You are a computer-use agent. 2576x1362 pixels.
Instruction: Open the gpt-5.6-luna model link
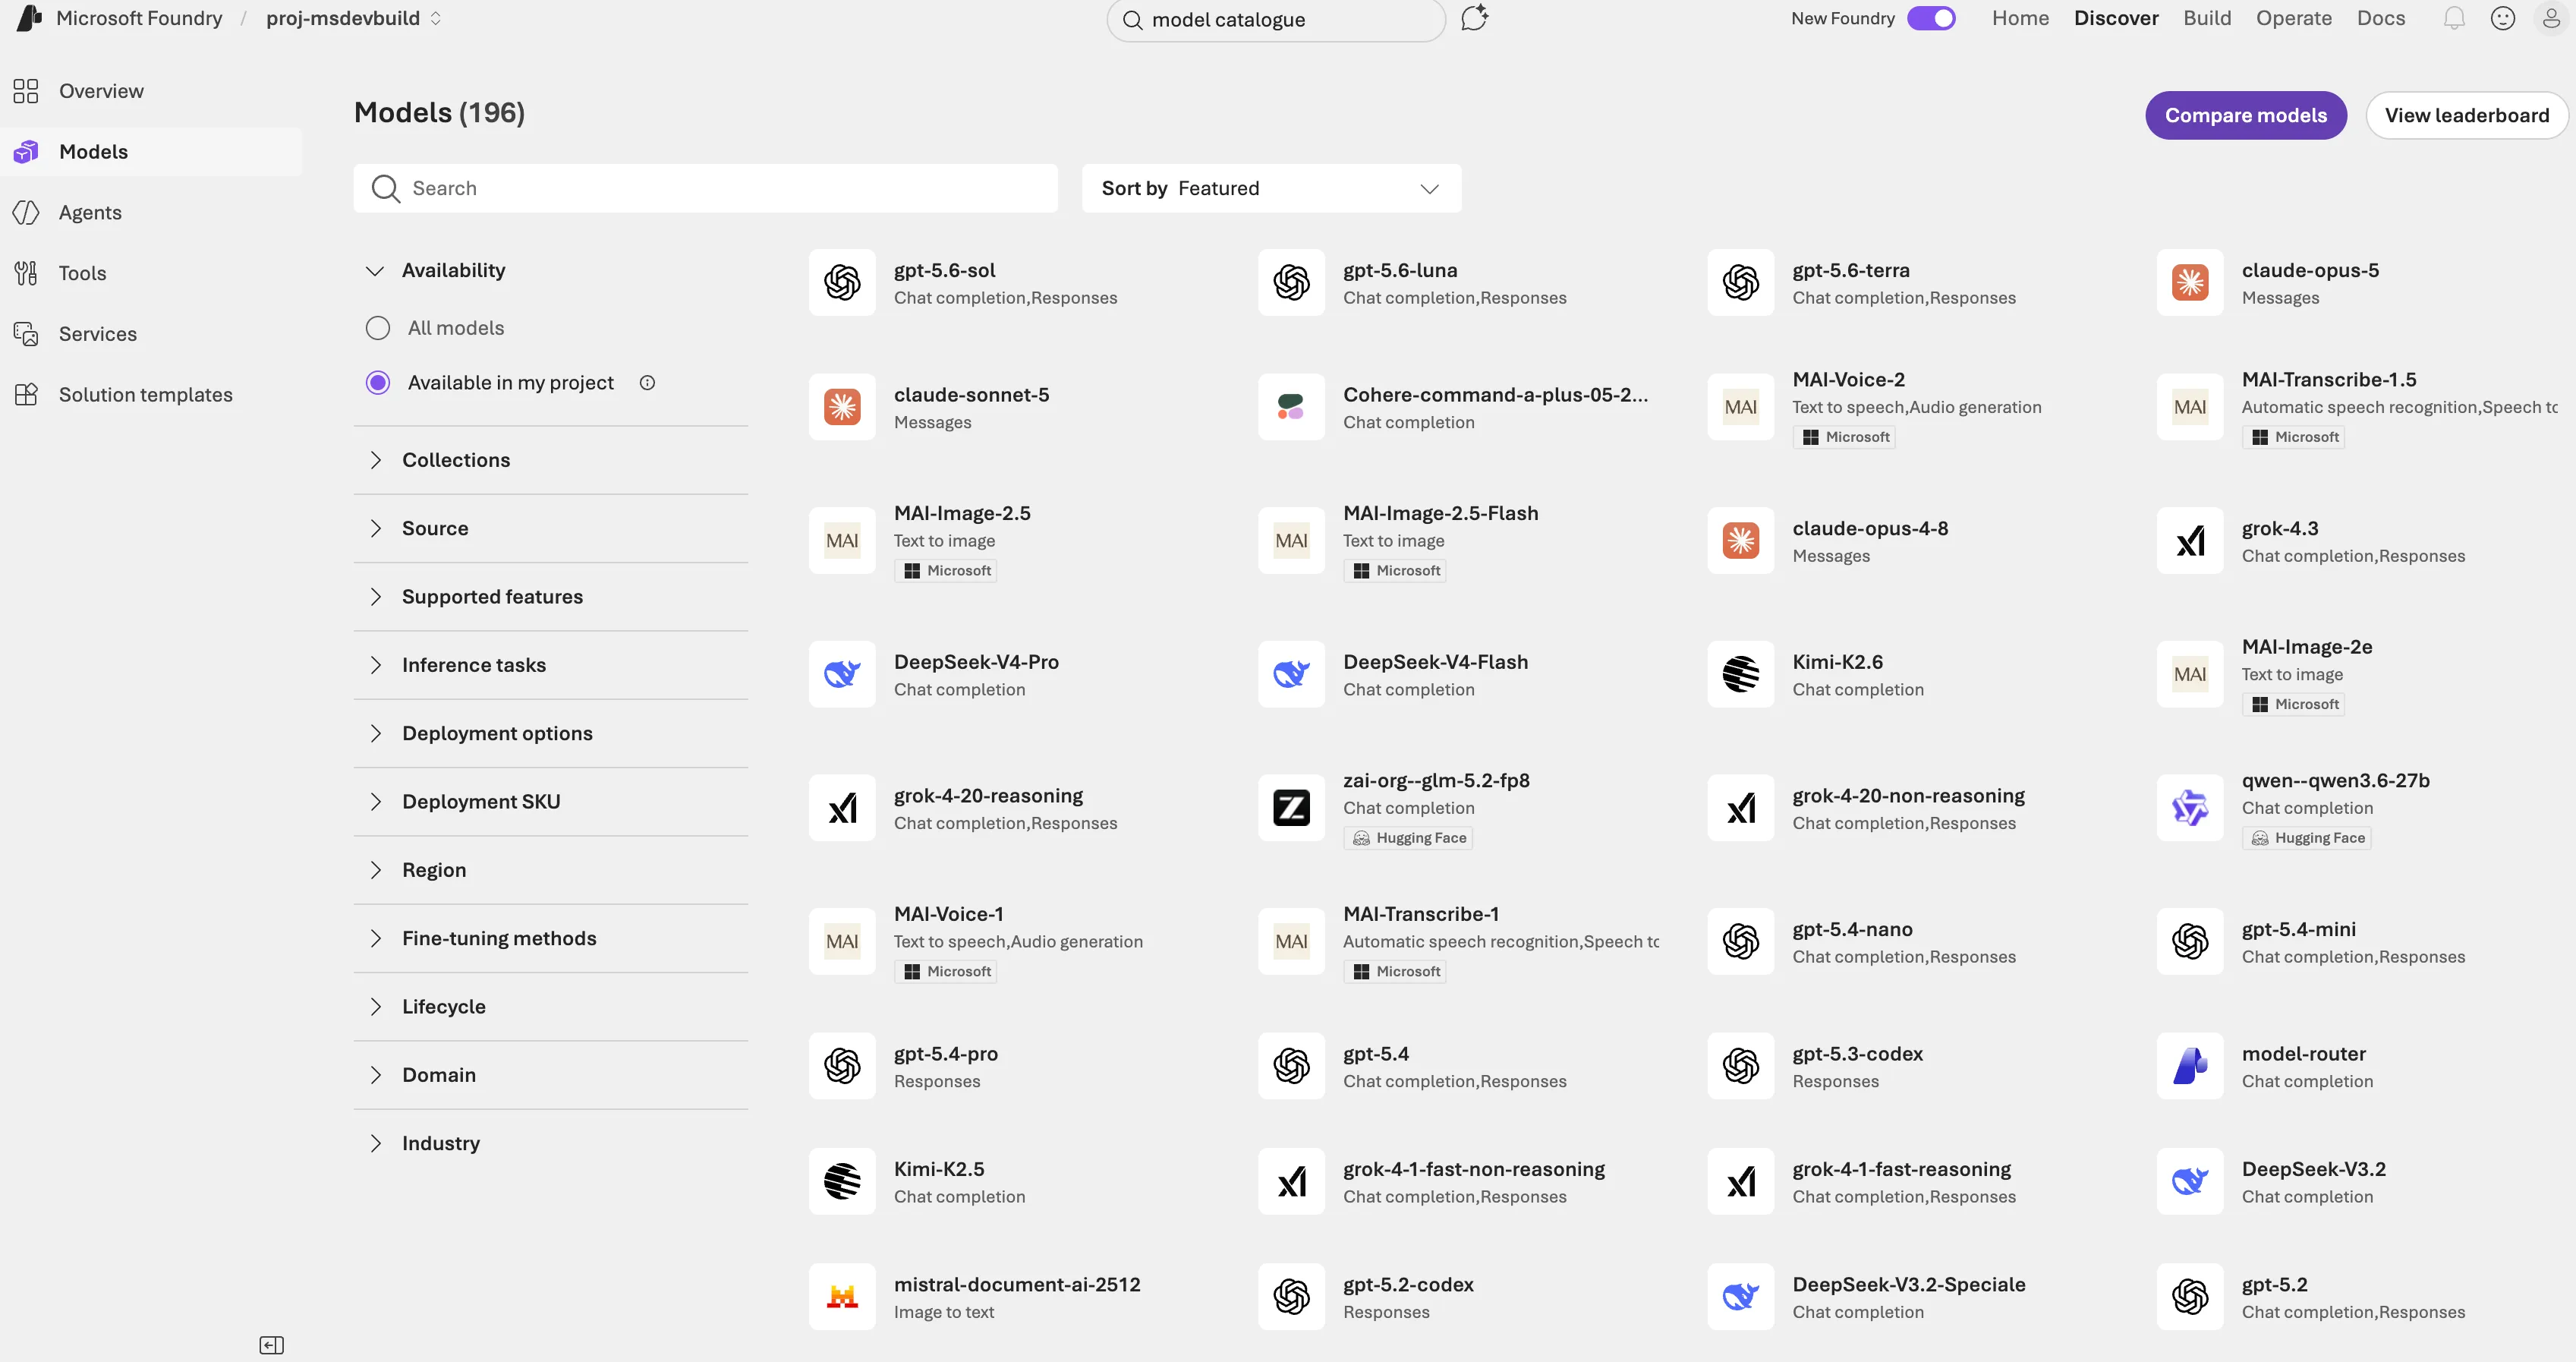coord(1400,270)
